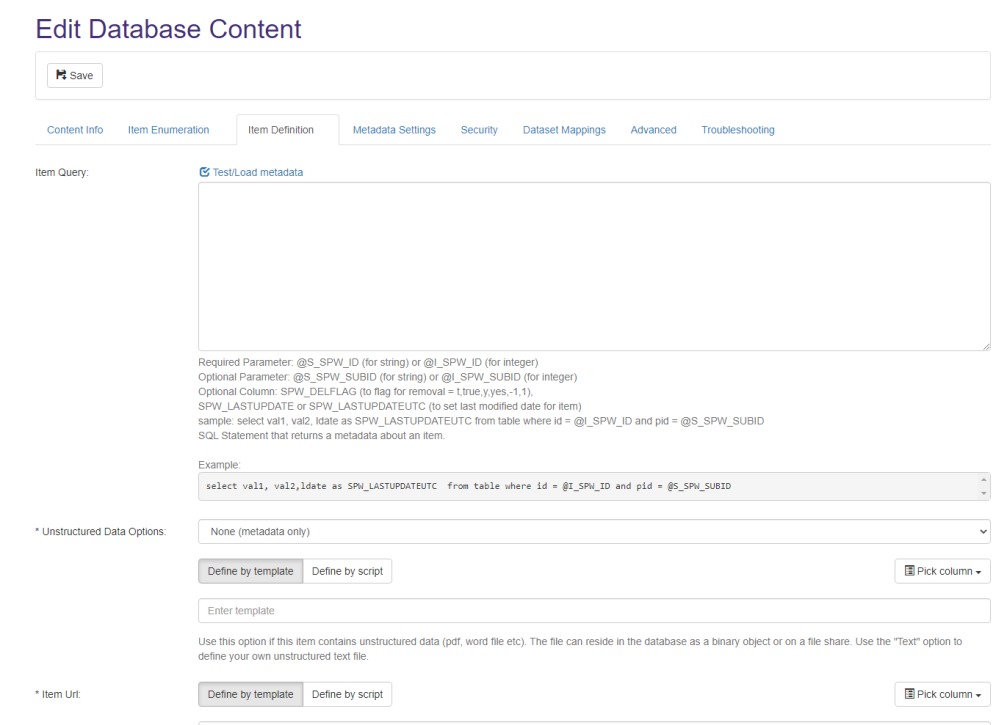This screenshot has width=996, height=725.
Task: Select the Security tab
Action: 479,130
